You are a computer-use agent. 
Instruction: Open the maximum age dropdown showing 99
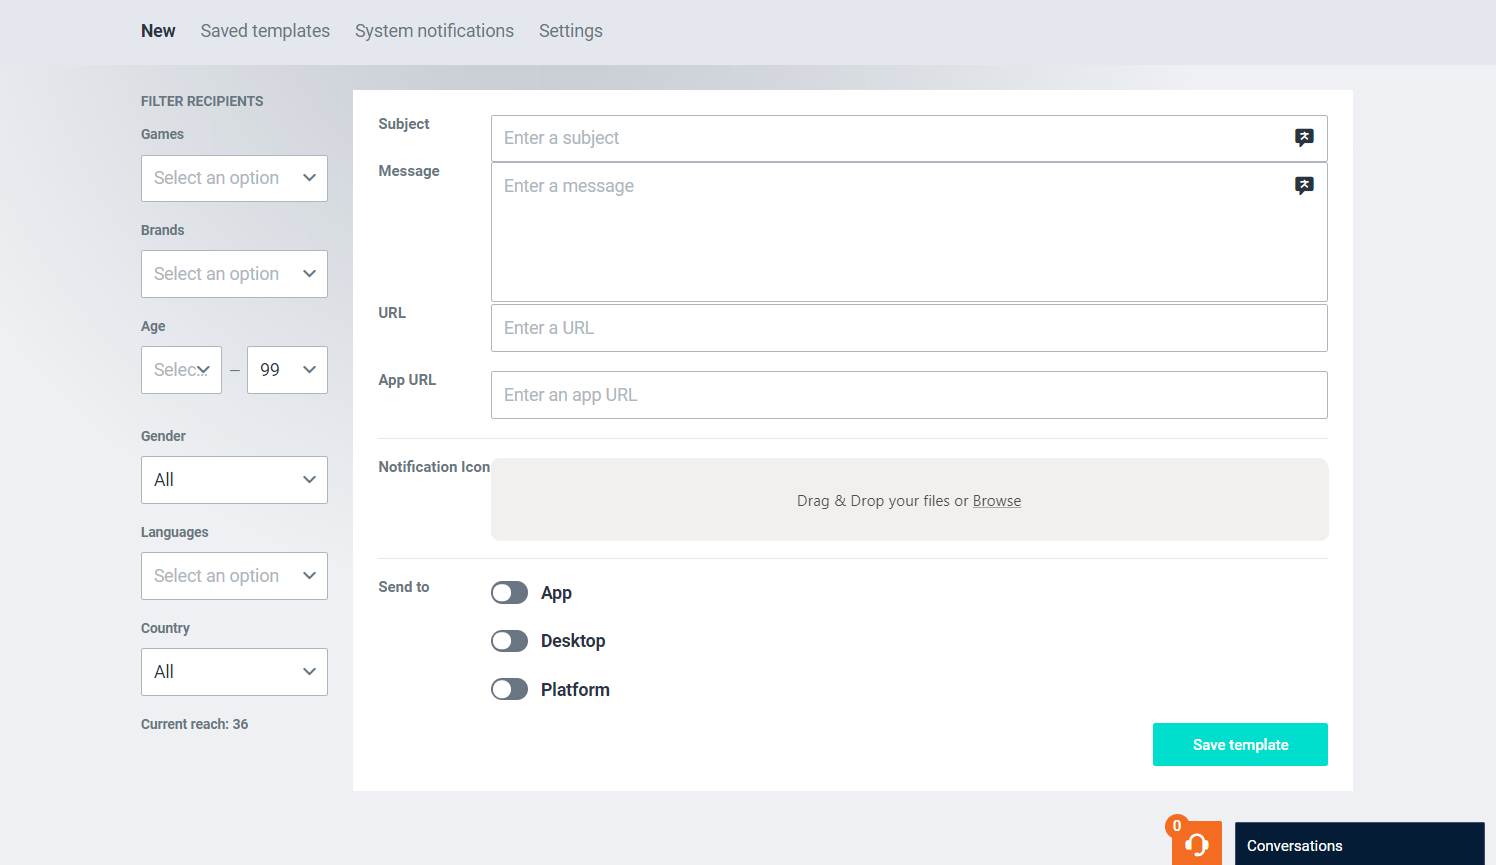(287, 370)
